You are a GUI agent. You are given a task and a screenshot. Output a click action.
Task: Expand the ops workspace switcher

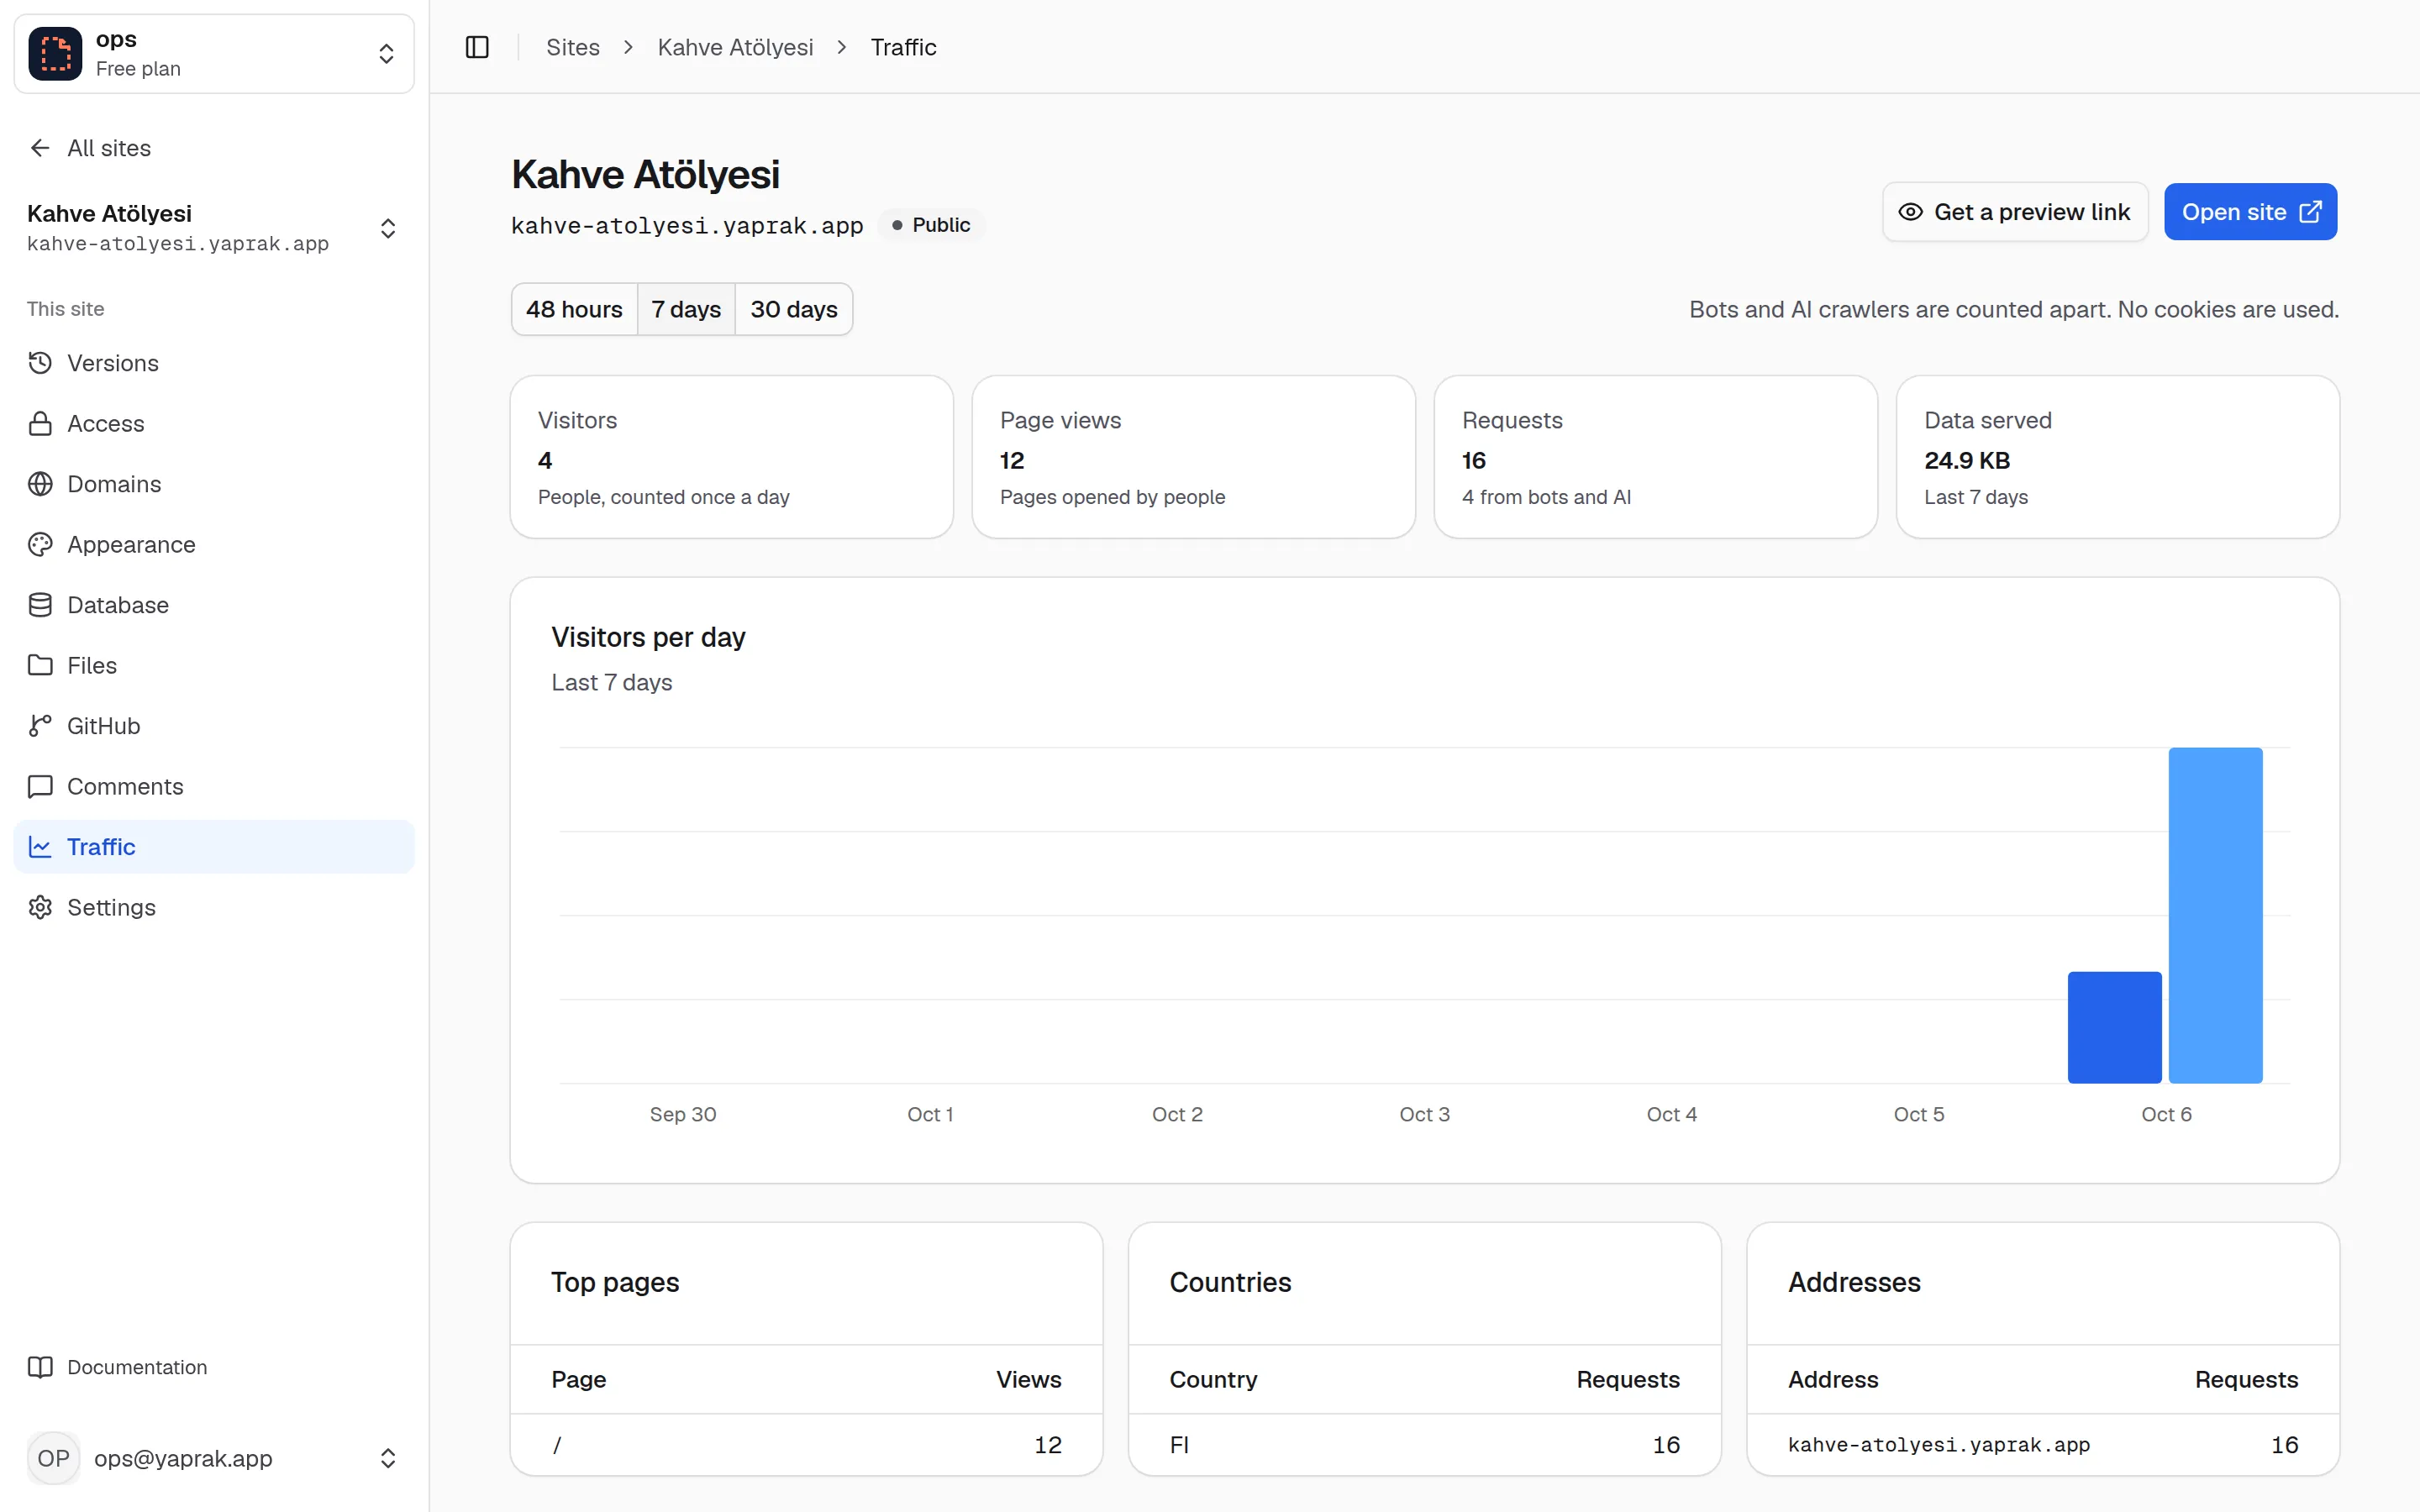tap(386, 54)
